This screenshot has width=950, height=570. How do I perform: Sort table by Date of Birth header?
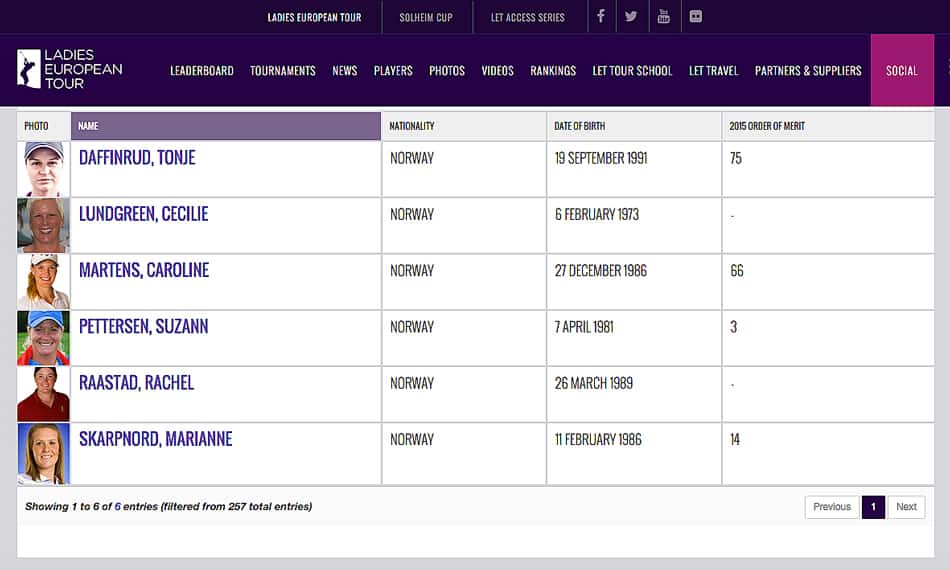tap(634, 126)
